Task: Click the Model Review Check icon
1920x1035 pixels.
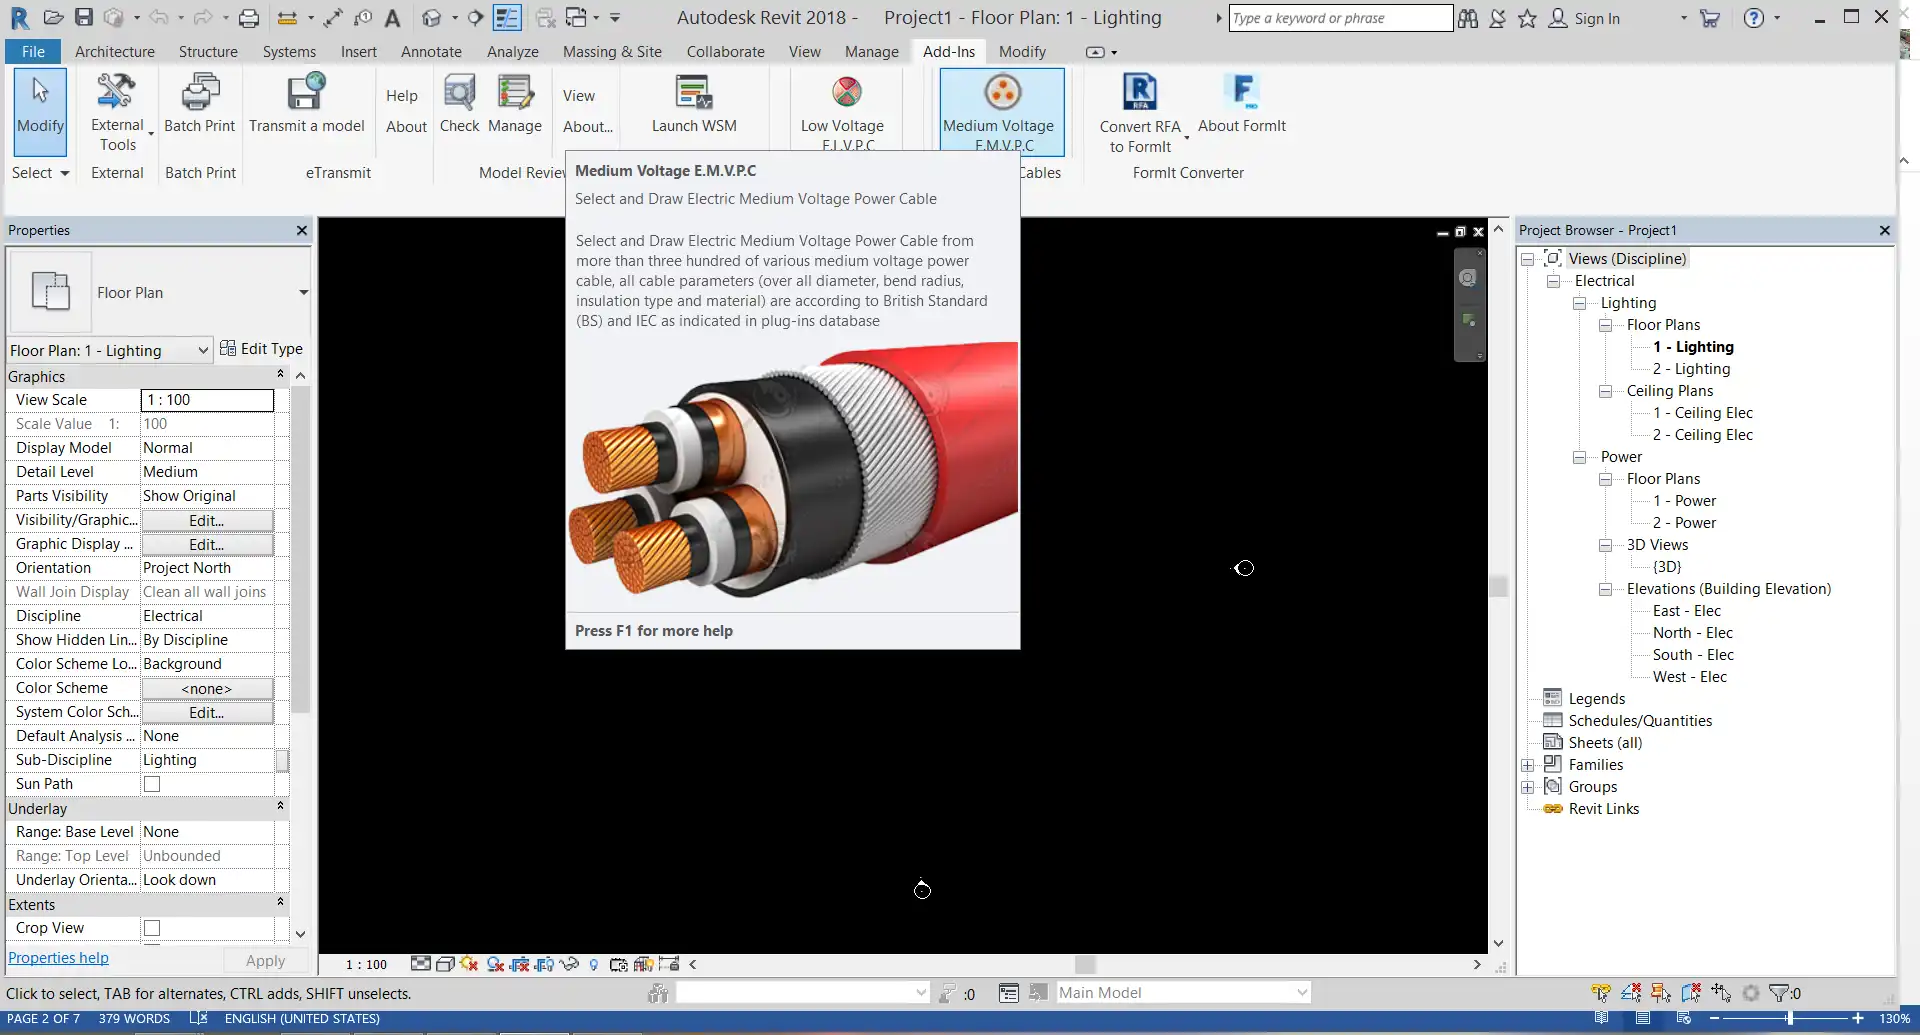Action: (459, 95)
